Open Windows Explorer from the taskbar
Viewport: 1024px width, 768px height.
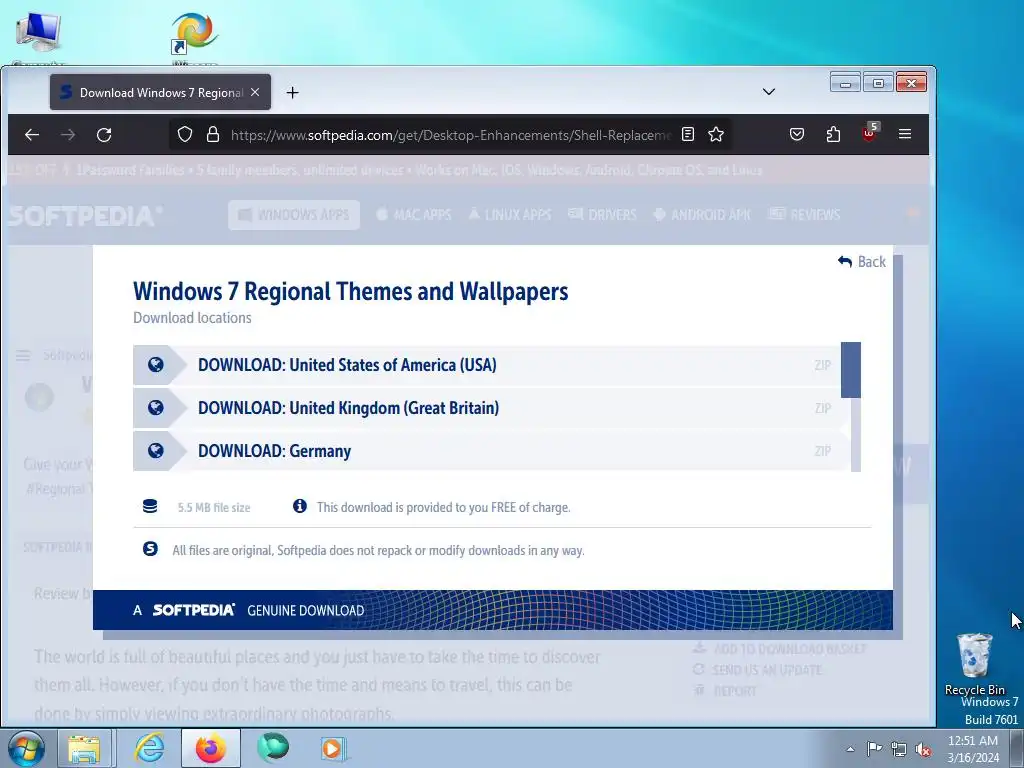84,748
